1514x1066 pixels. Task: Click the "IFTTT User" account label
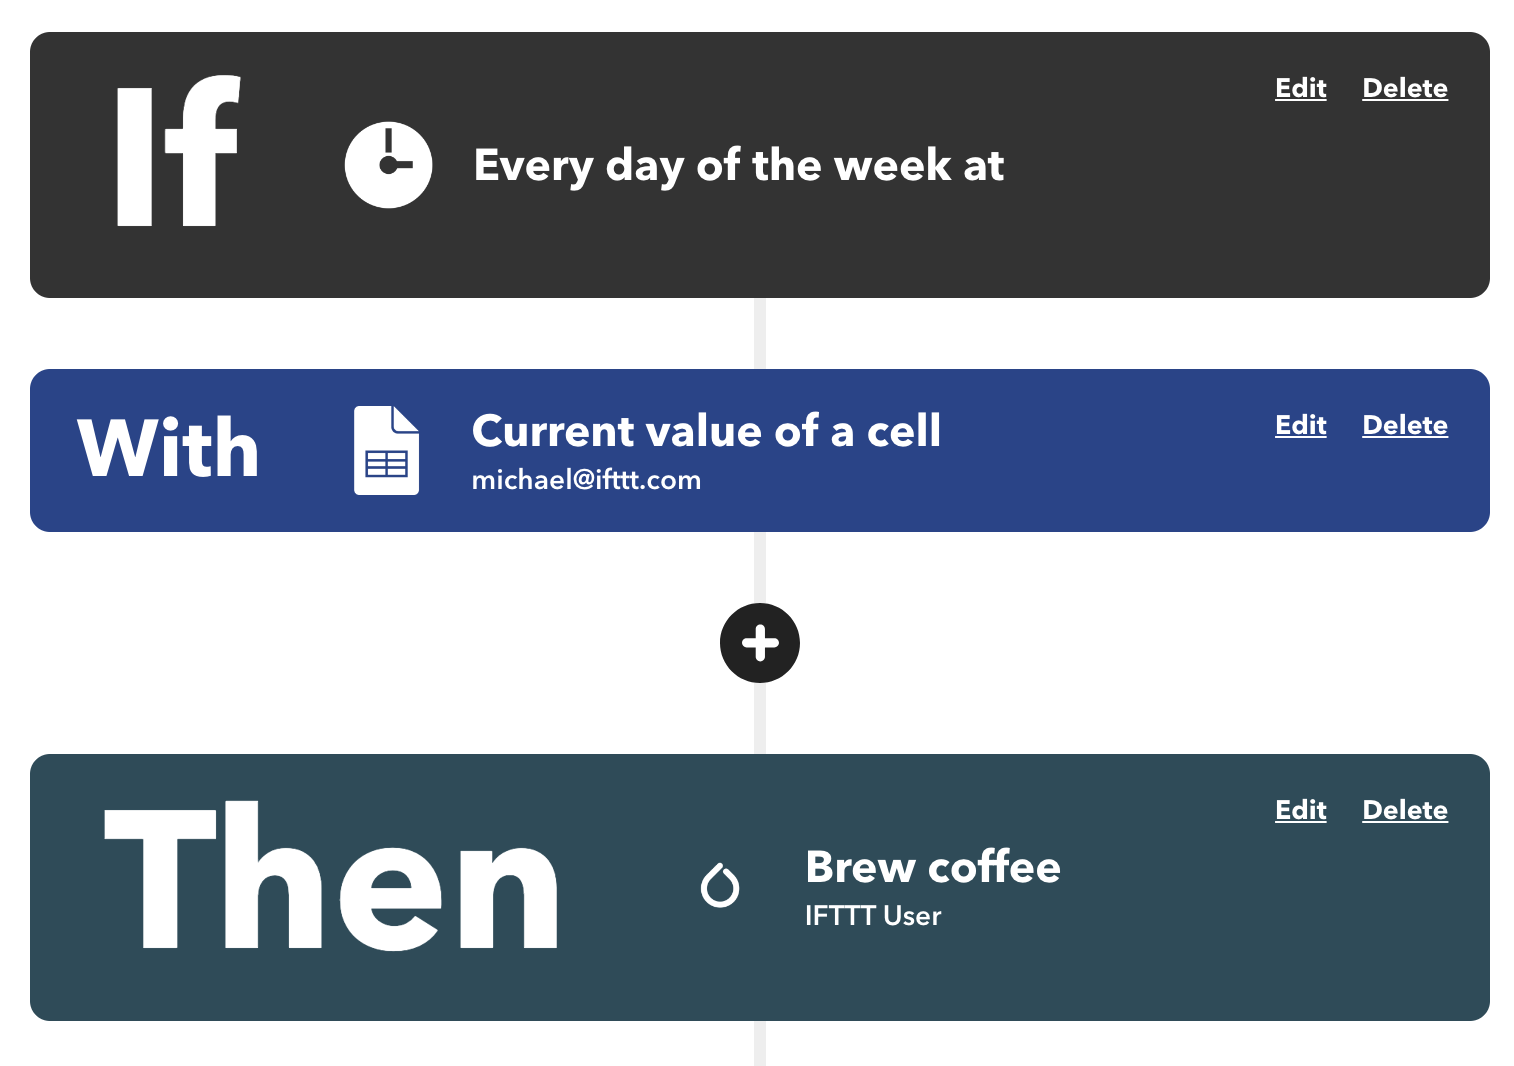click(873, 916)
